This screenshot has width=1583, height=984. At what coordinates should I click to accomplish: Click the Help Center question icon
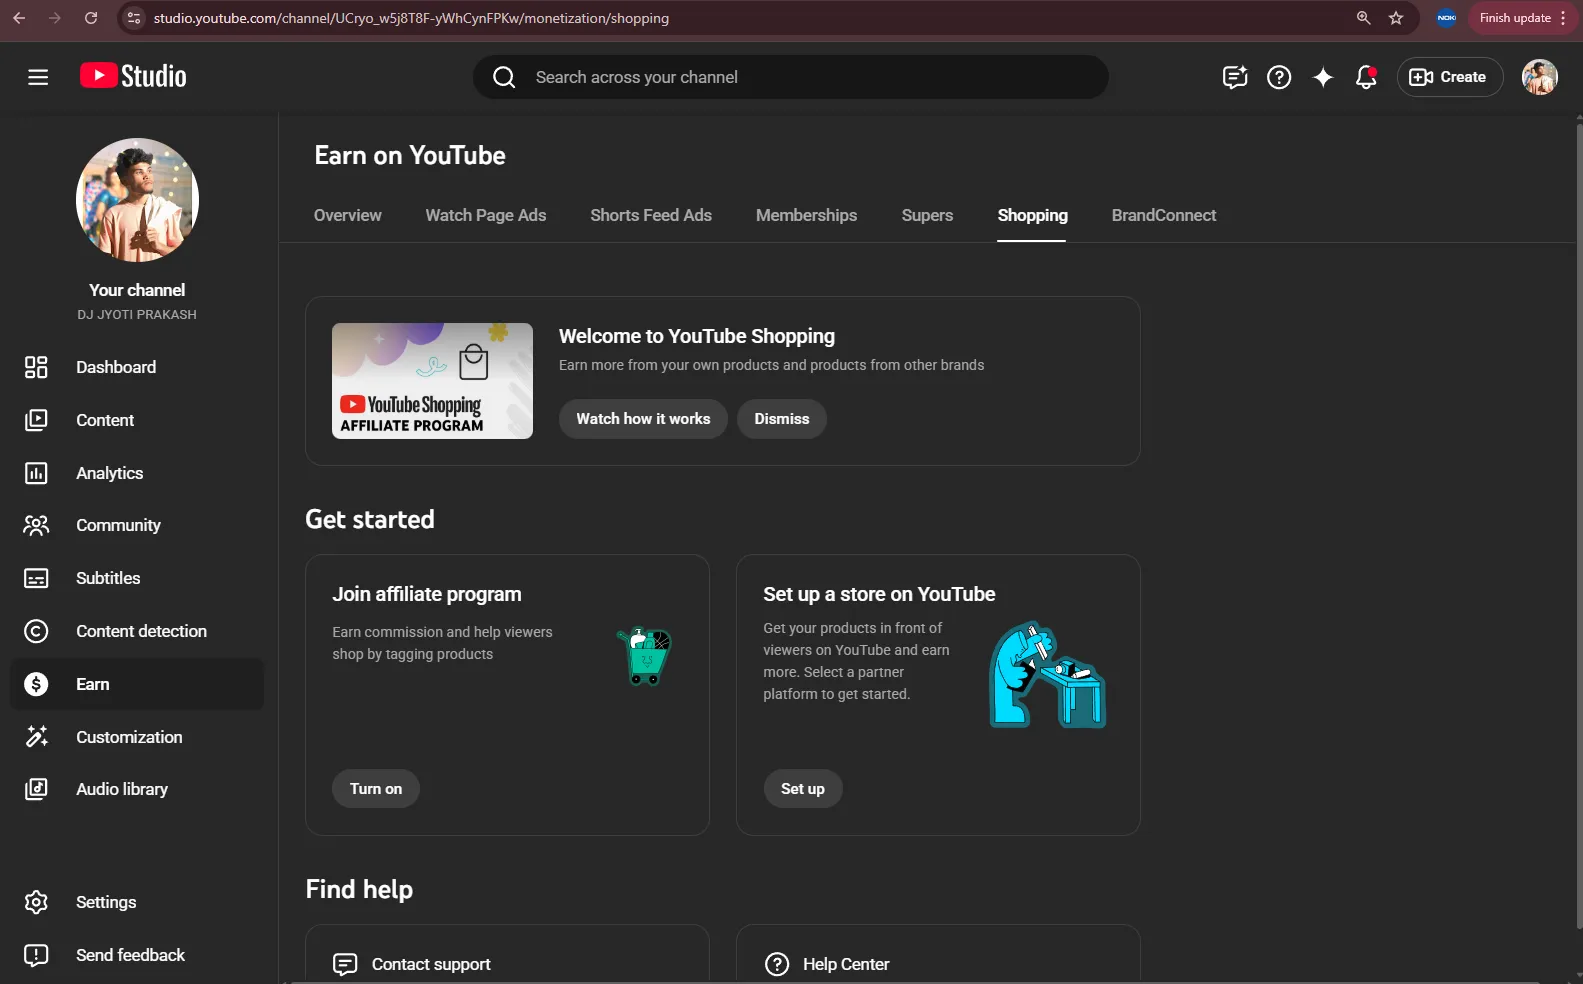(x=777, y=964)
